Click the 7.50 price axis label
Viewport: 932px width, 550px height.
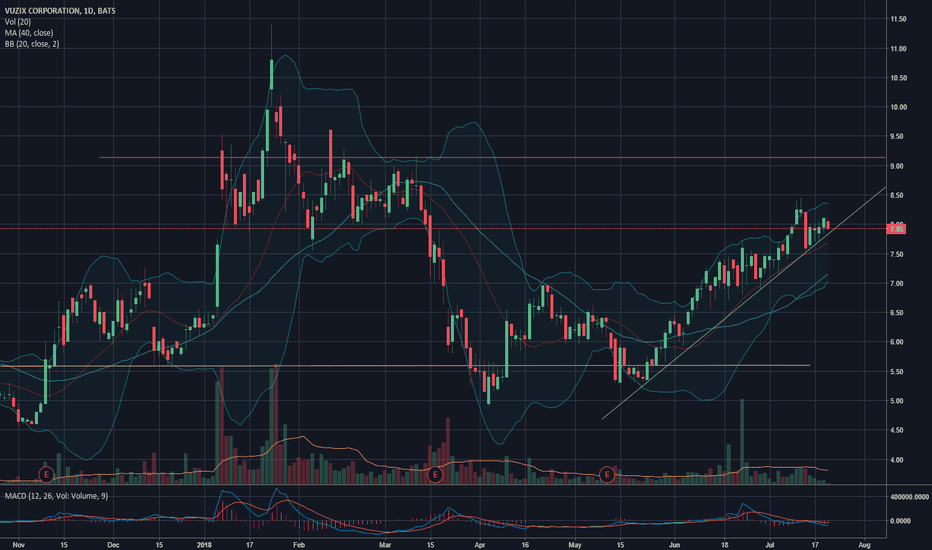coord(896,254)
